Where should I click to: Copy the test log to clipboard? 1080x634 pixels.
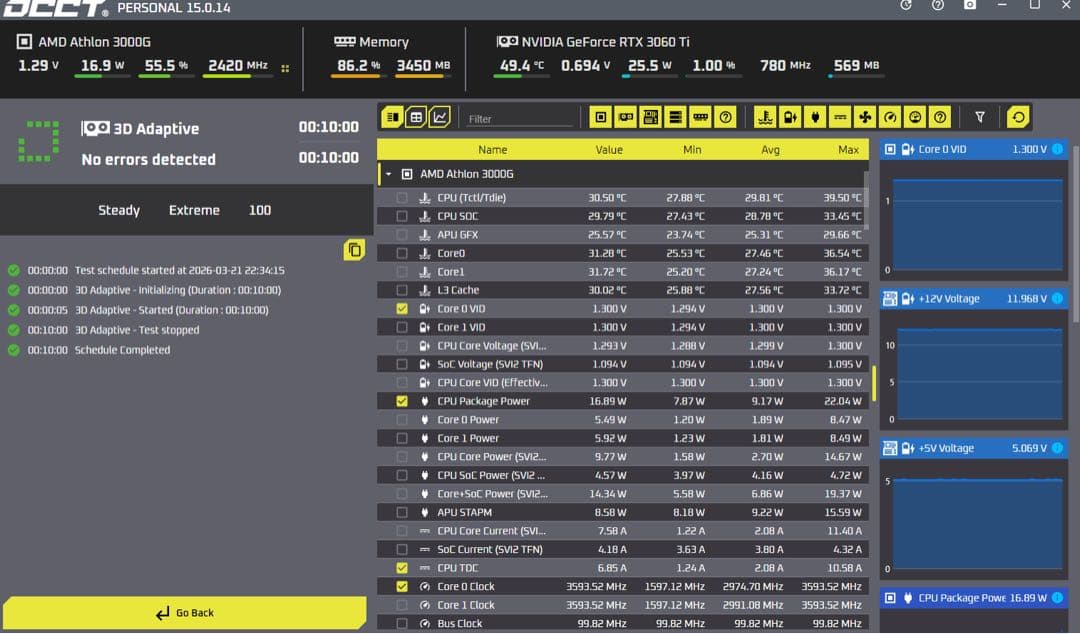coord(354,249)
